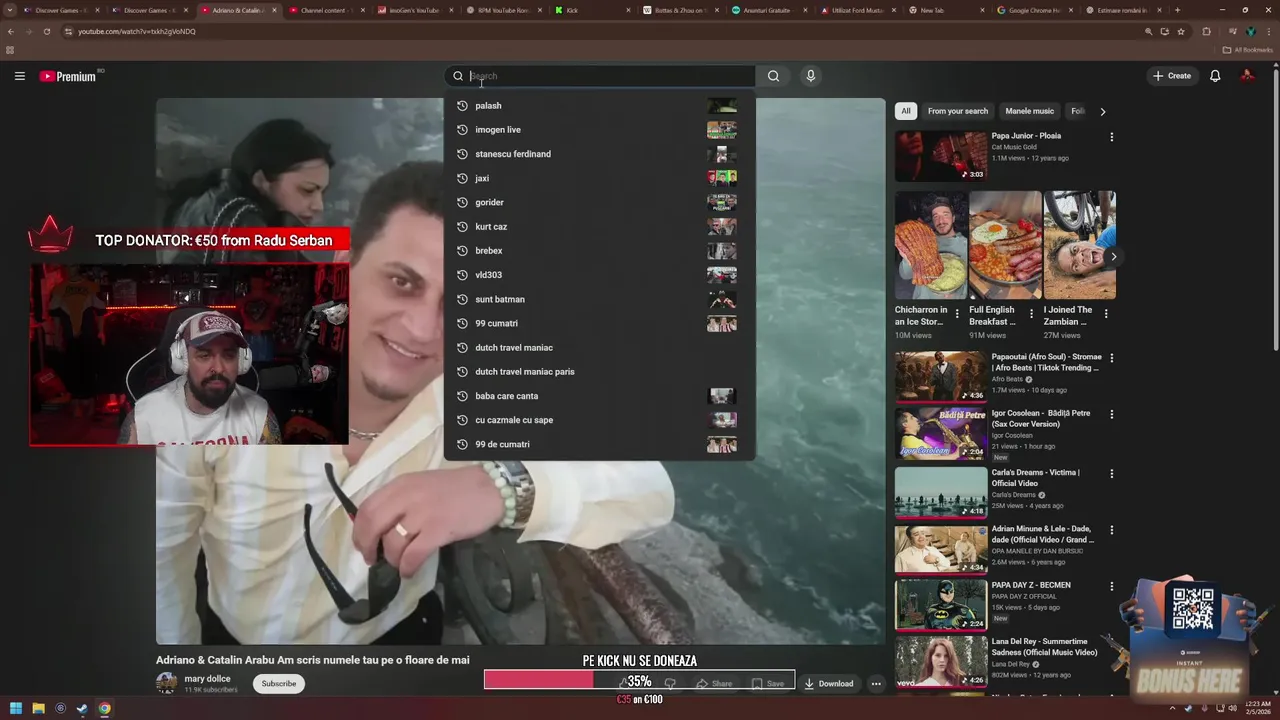Open options menu for Igor Cosolean video
The height and width of the screenshot is (720, 1280).
pyautogui.click(x=1111, y=414)
